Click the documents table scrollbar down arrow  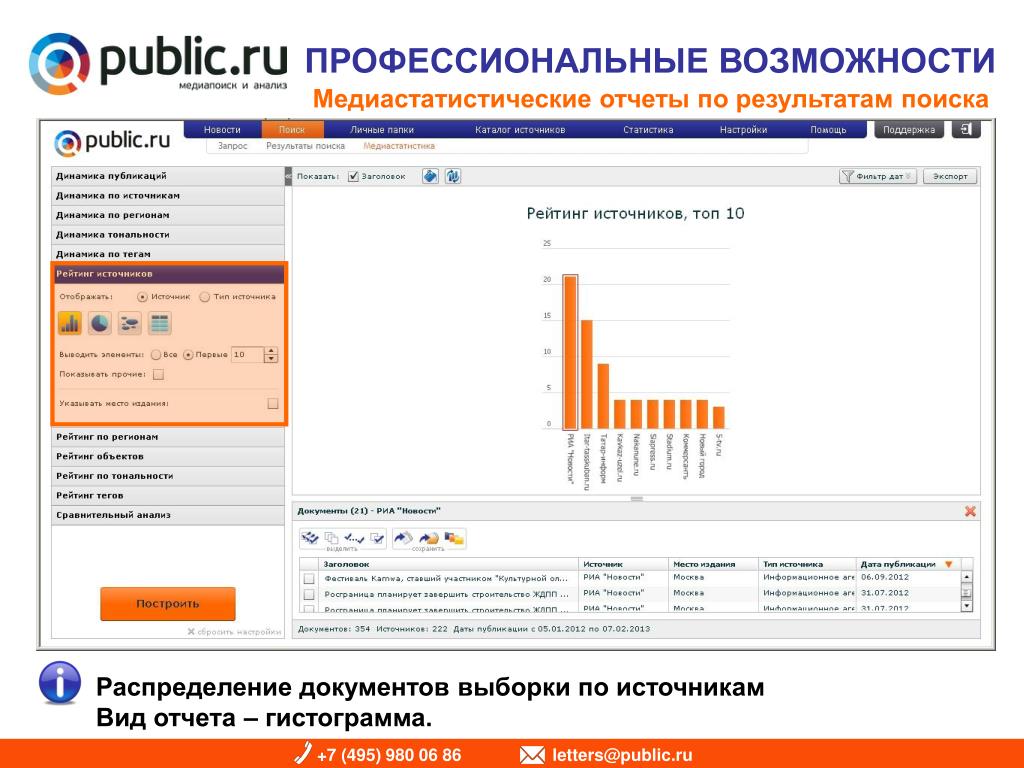967,607
